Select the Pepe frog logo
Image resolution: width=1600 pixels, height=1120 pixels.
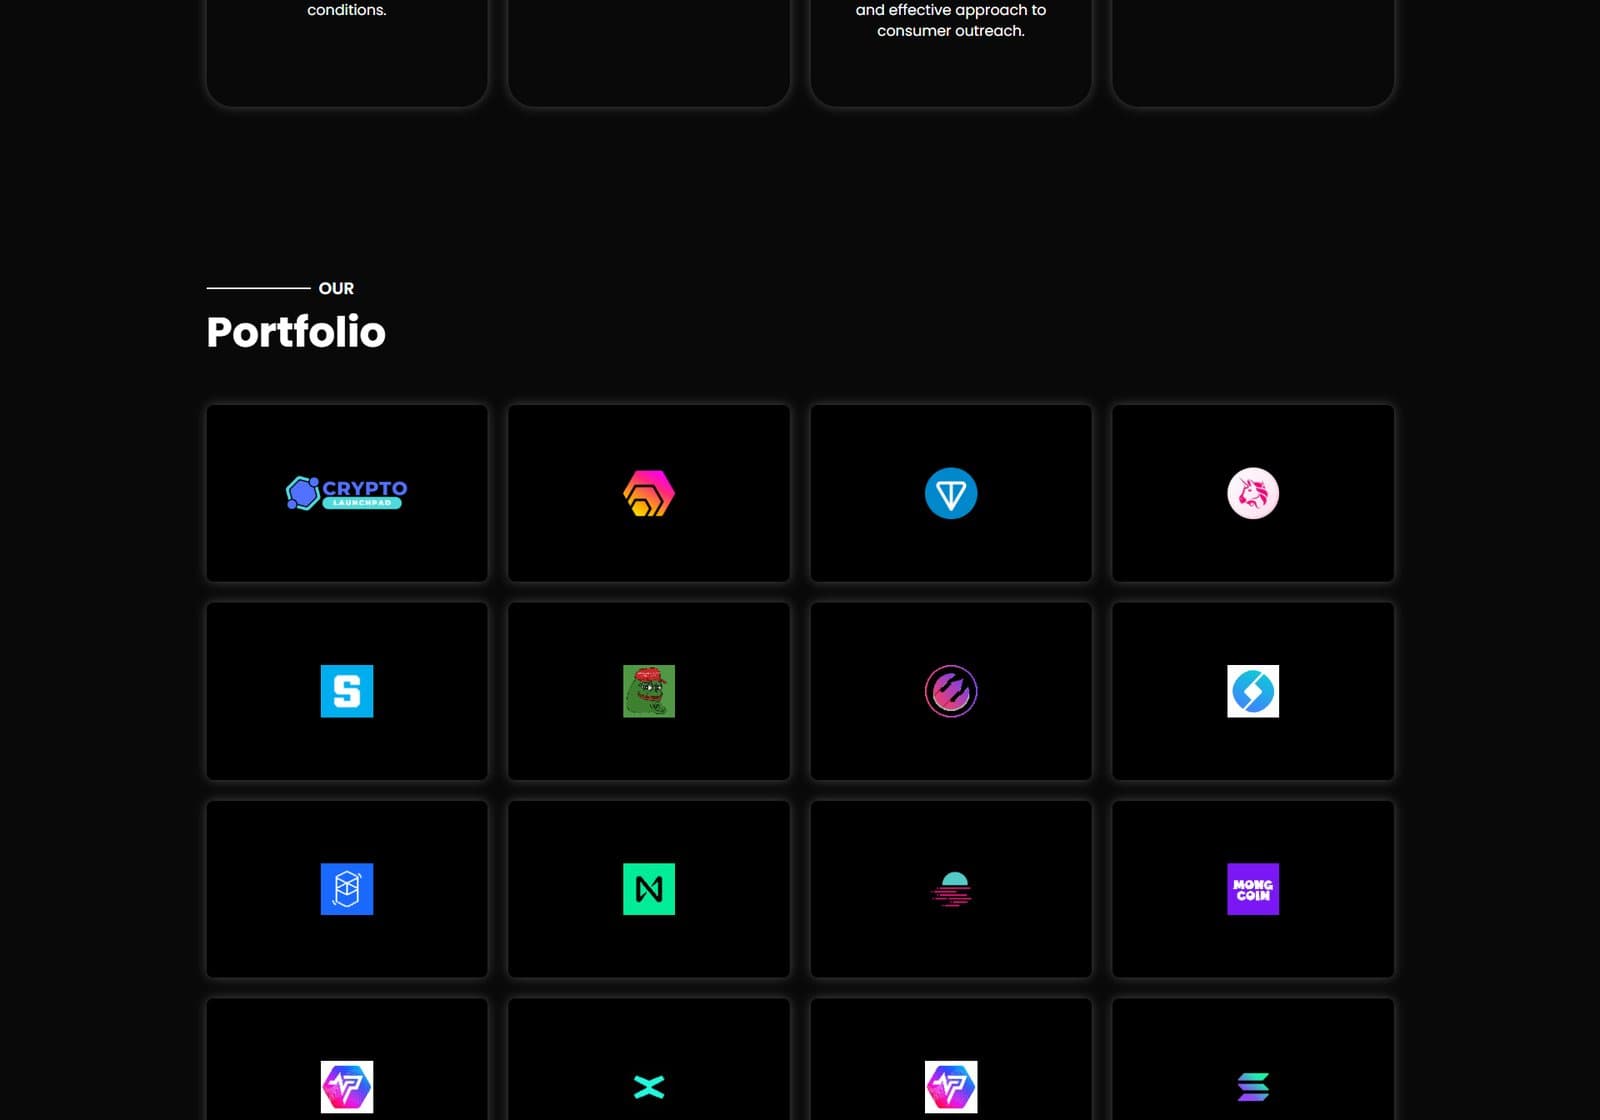pyautogui.click(x=649, y=691)
